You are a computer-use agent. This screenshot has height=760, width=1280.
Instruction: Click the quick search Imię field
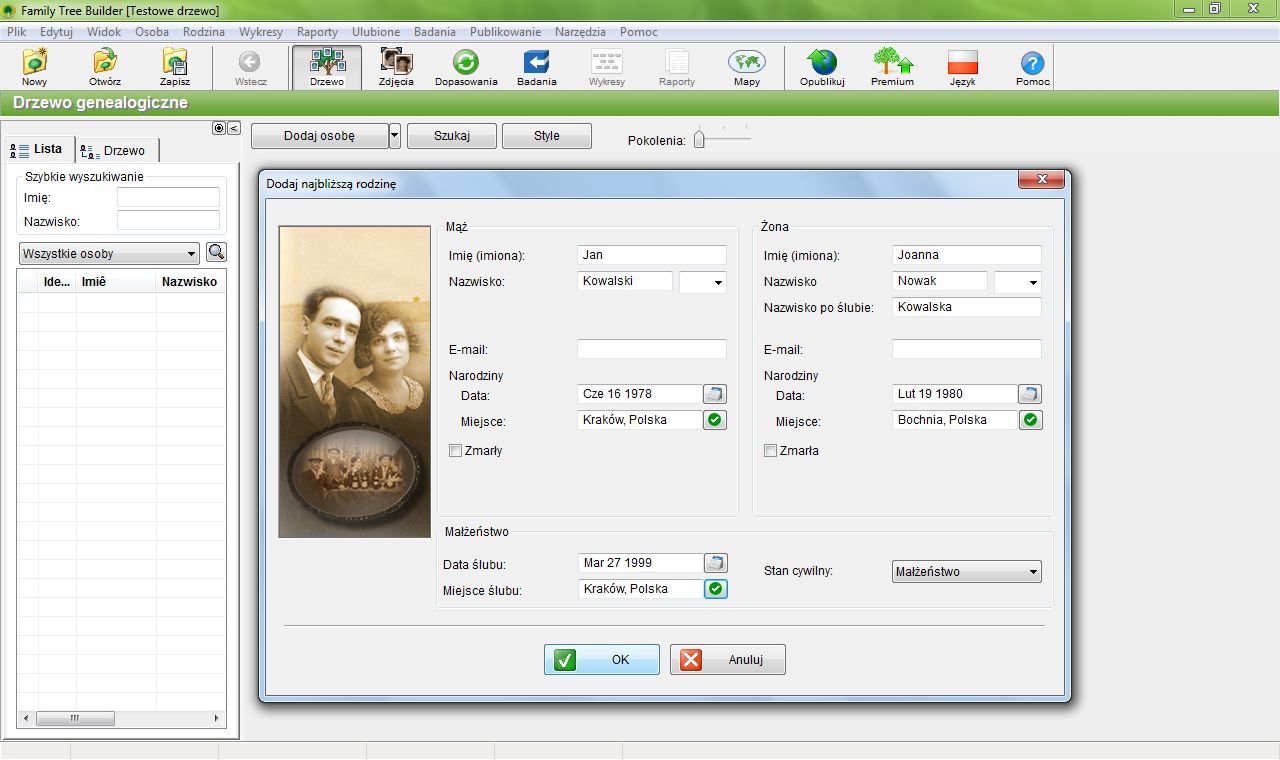pyautogui.click(x=168, y=197)
